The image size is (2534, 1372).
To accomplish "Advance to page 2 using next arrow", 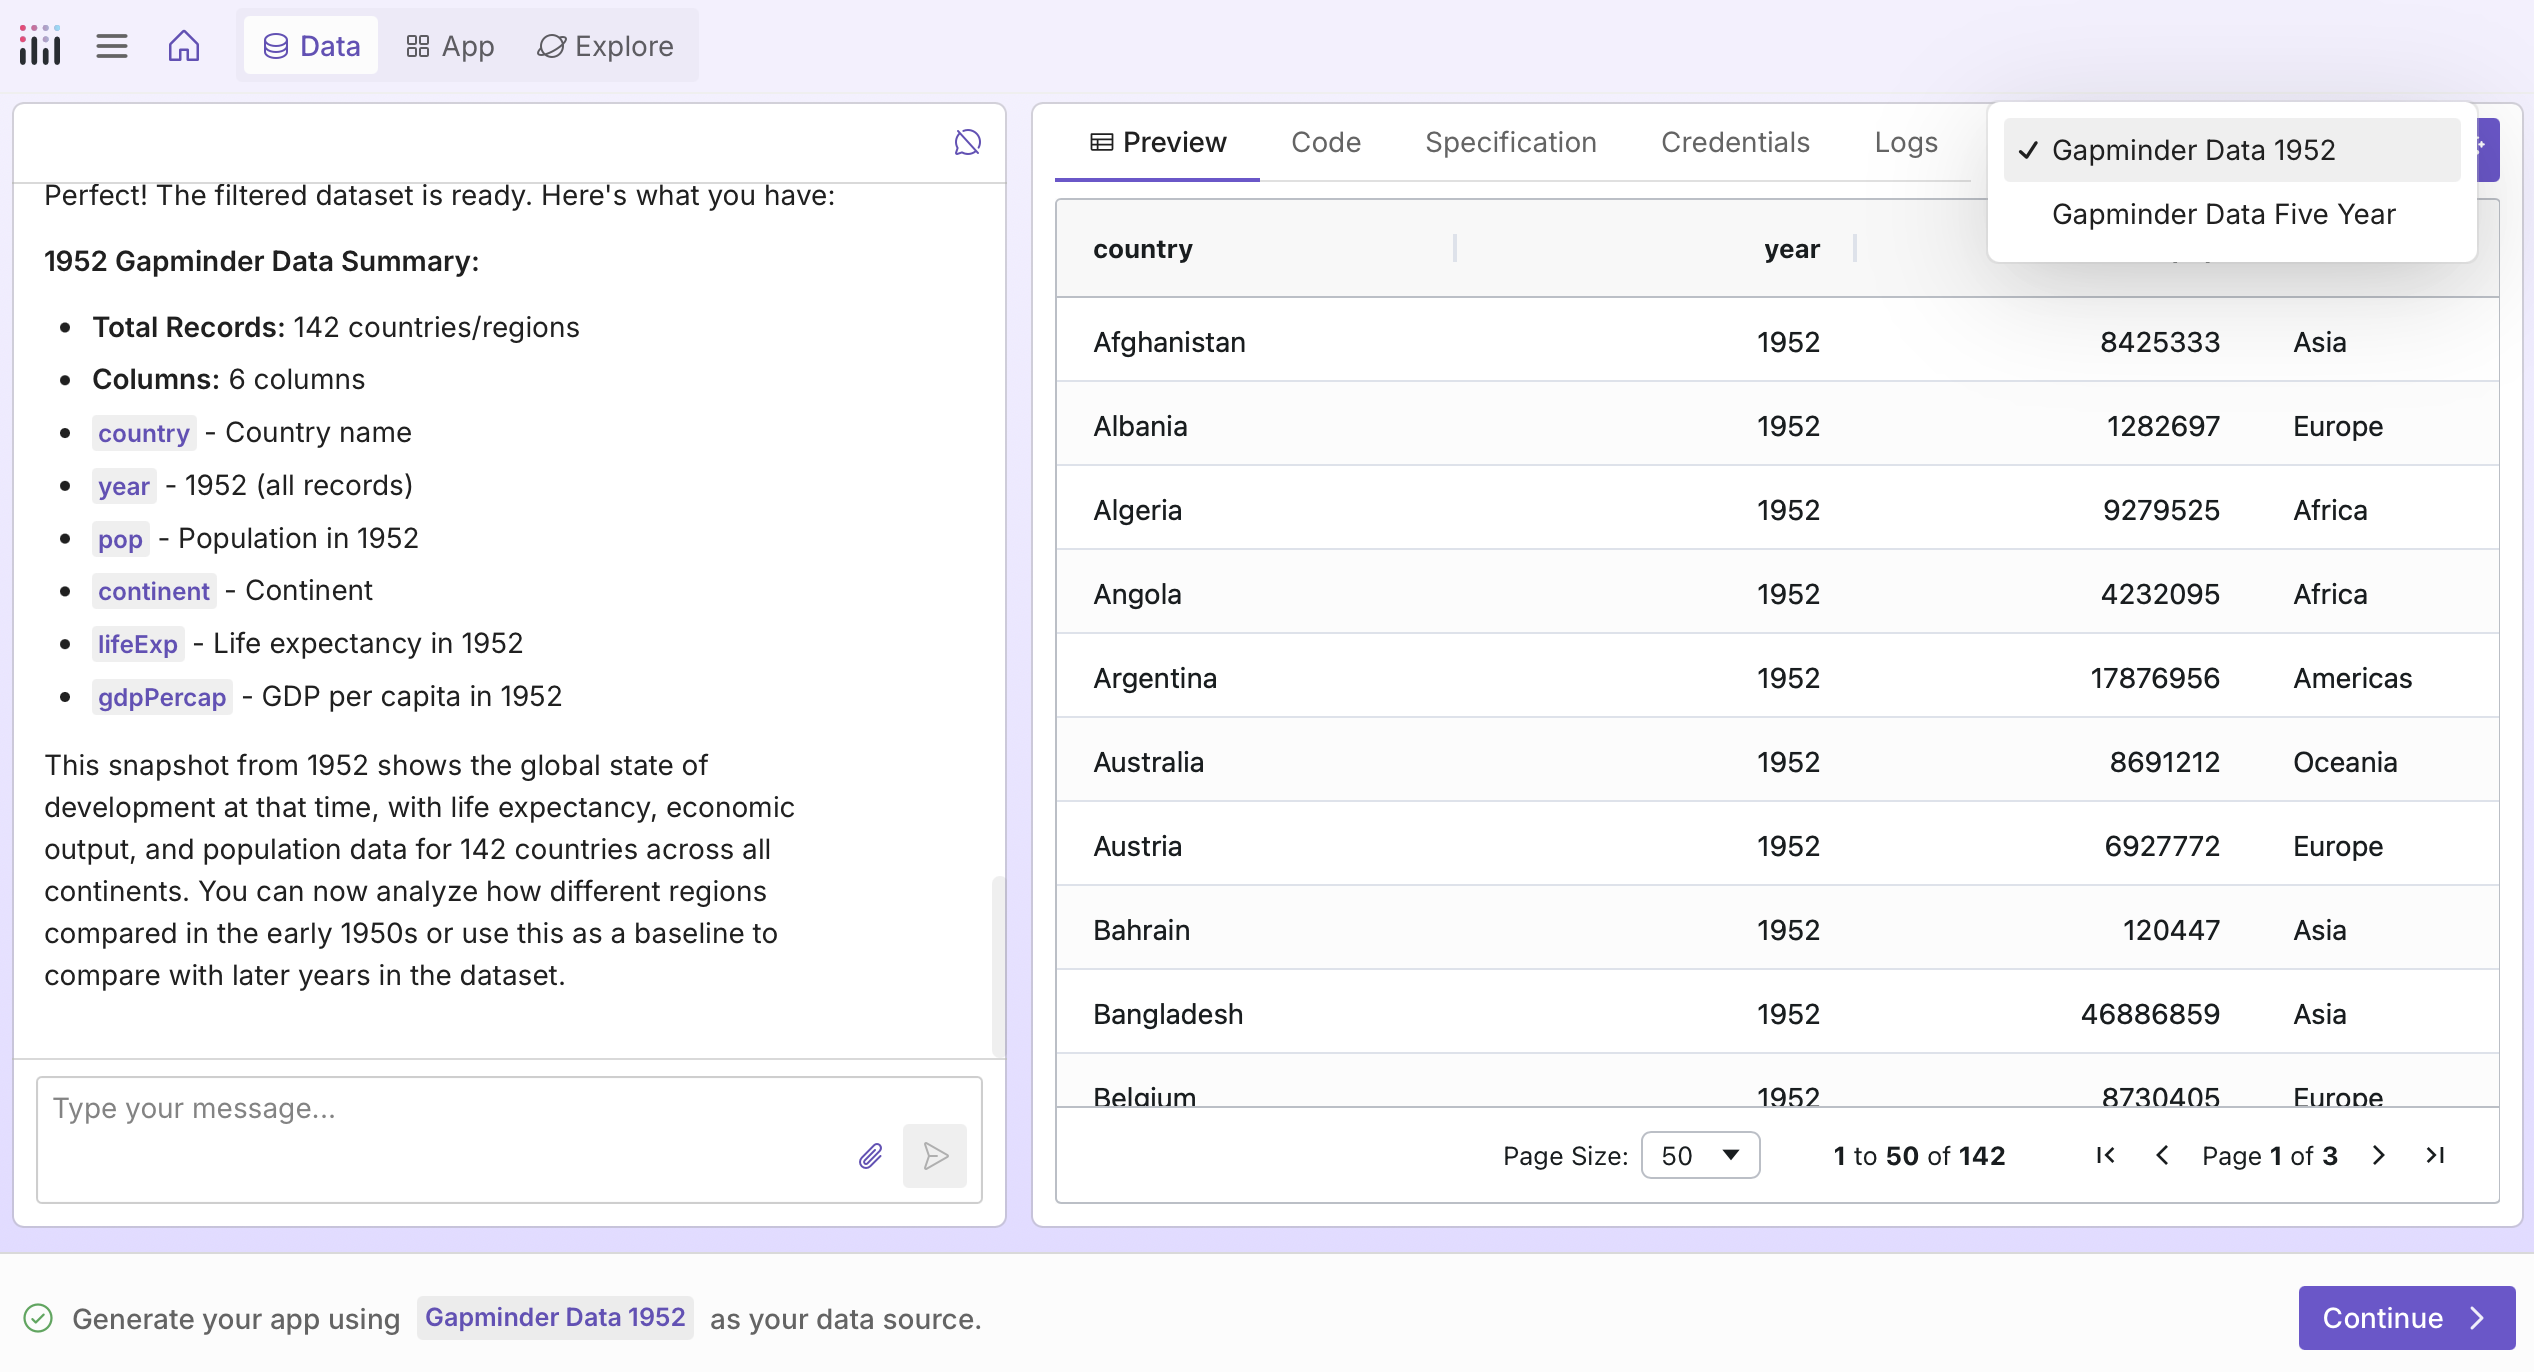I will 2378,1155.
